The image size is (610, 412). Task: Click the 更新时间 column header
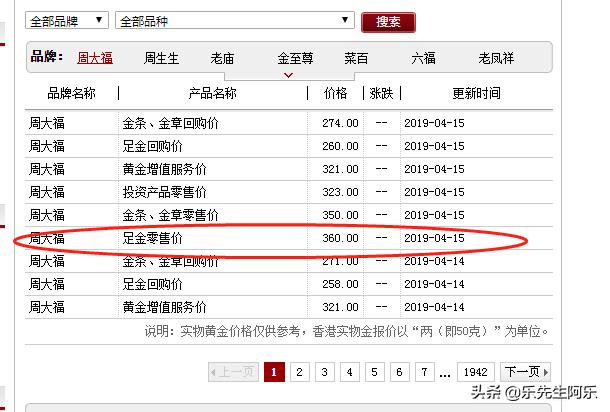[x=477, y=93]
